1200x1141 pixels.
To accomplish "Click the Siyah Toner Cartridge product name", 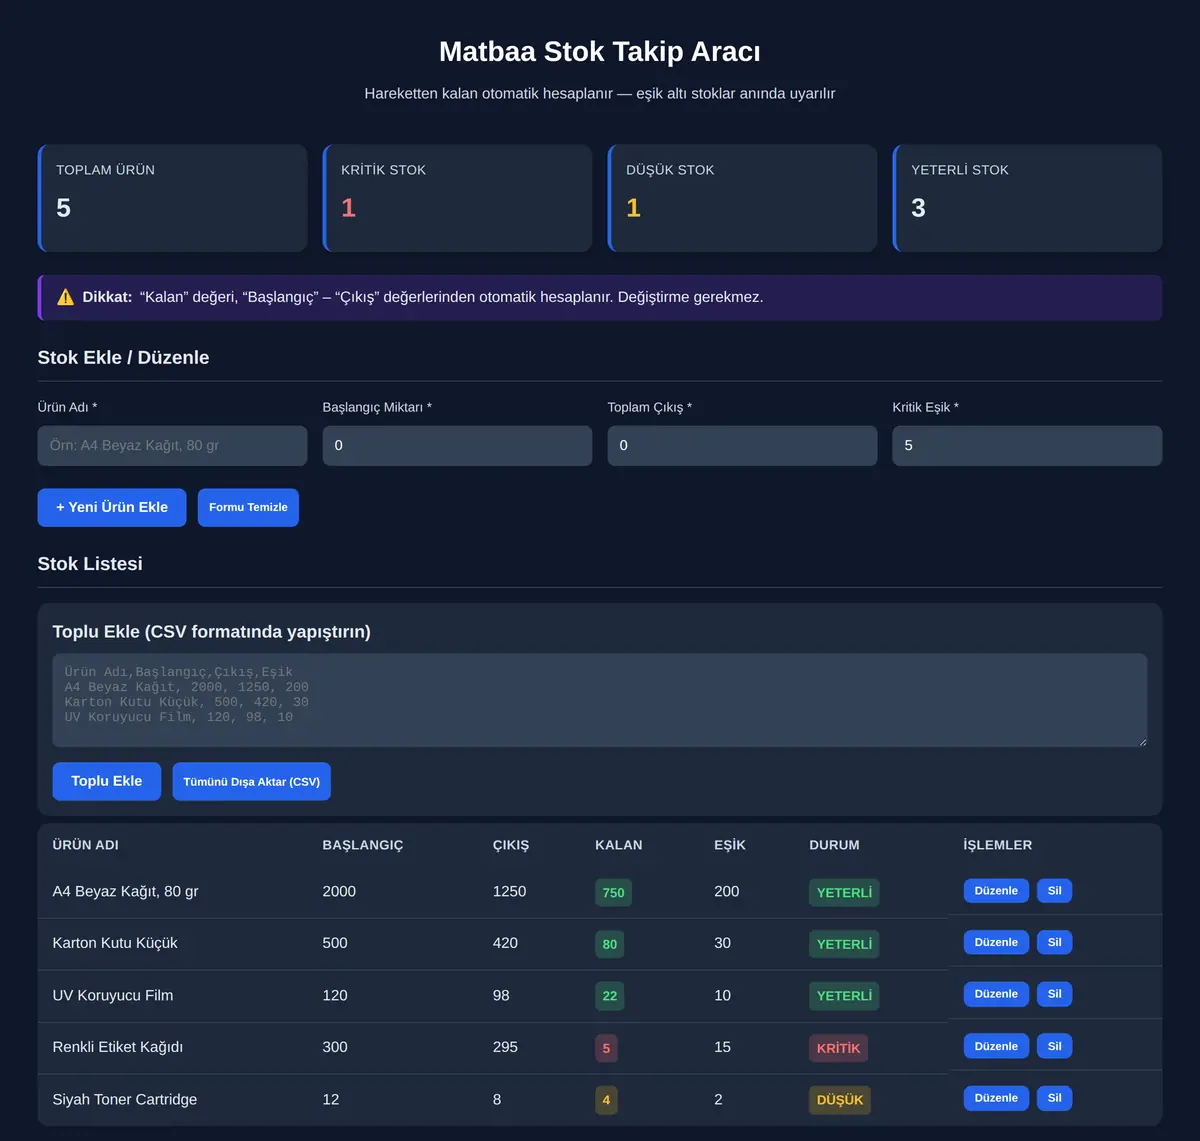I will [x=125, y=1099].
